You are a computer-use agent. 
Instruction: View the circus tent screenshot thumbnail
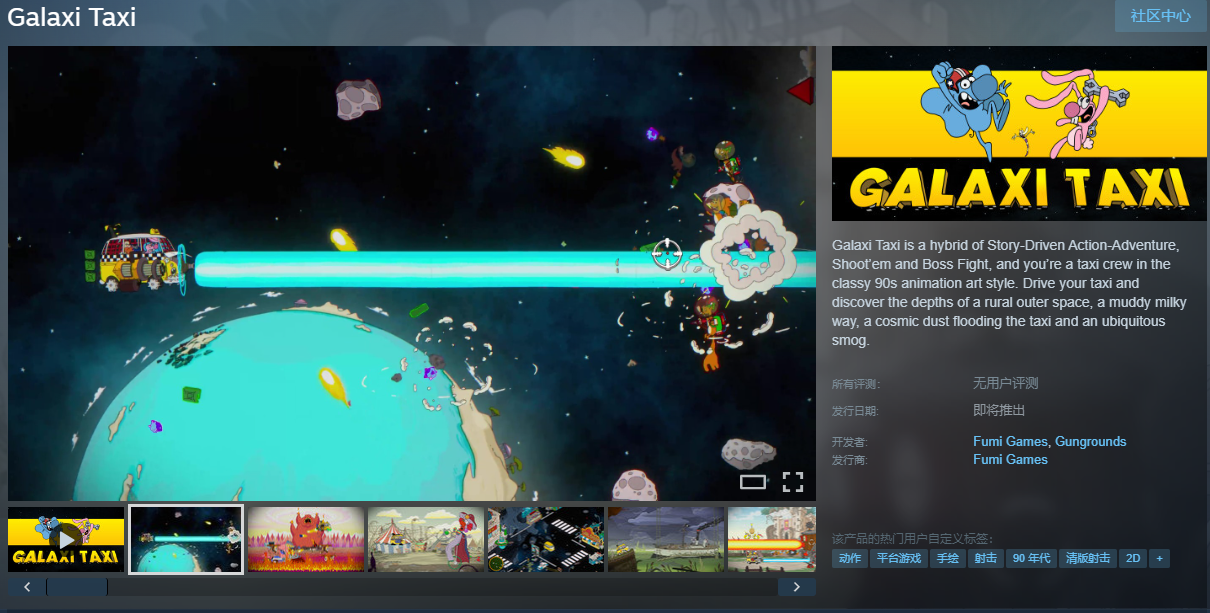(426, 539)
